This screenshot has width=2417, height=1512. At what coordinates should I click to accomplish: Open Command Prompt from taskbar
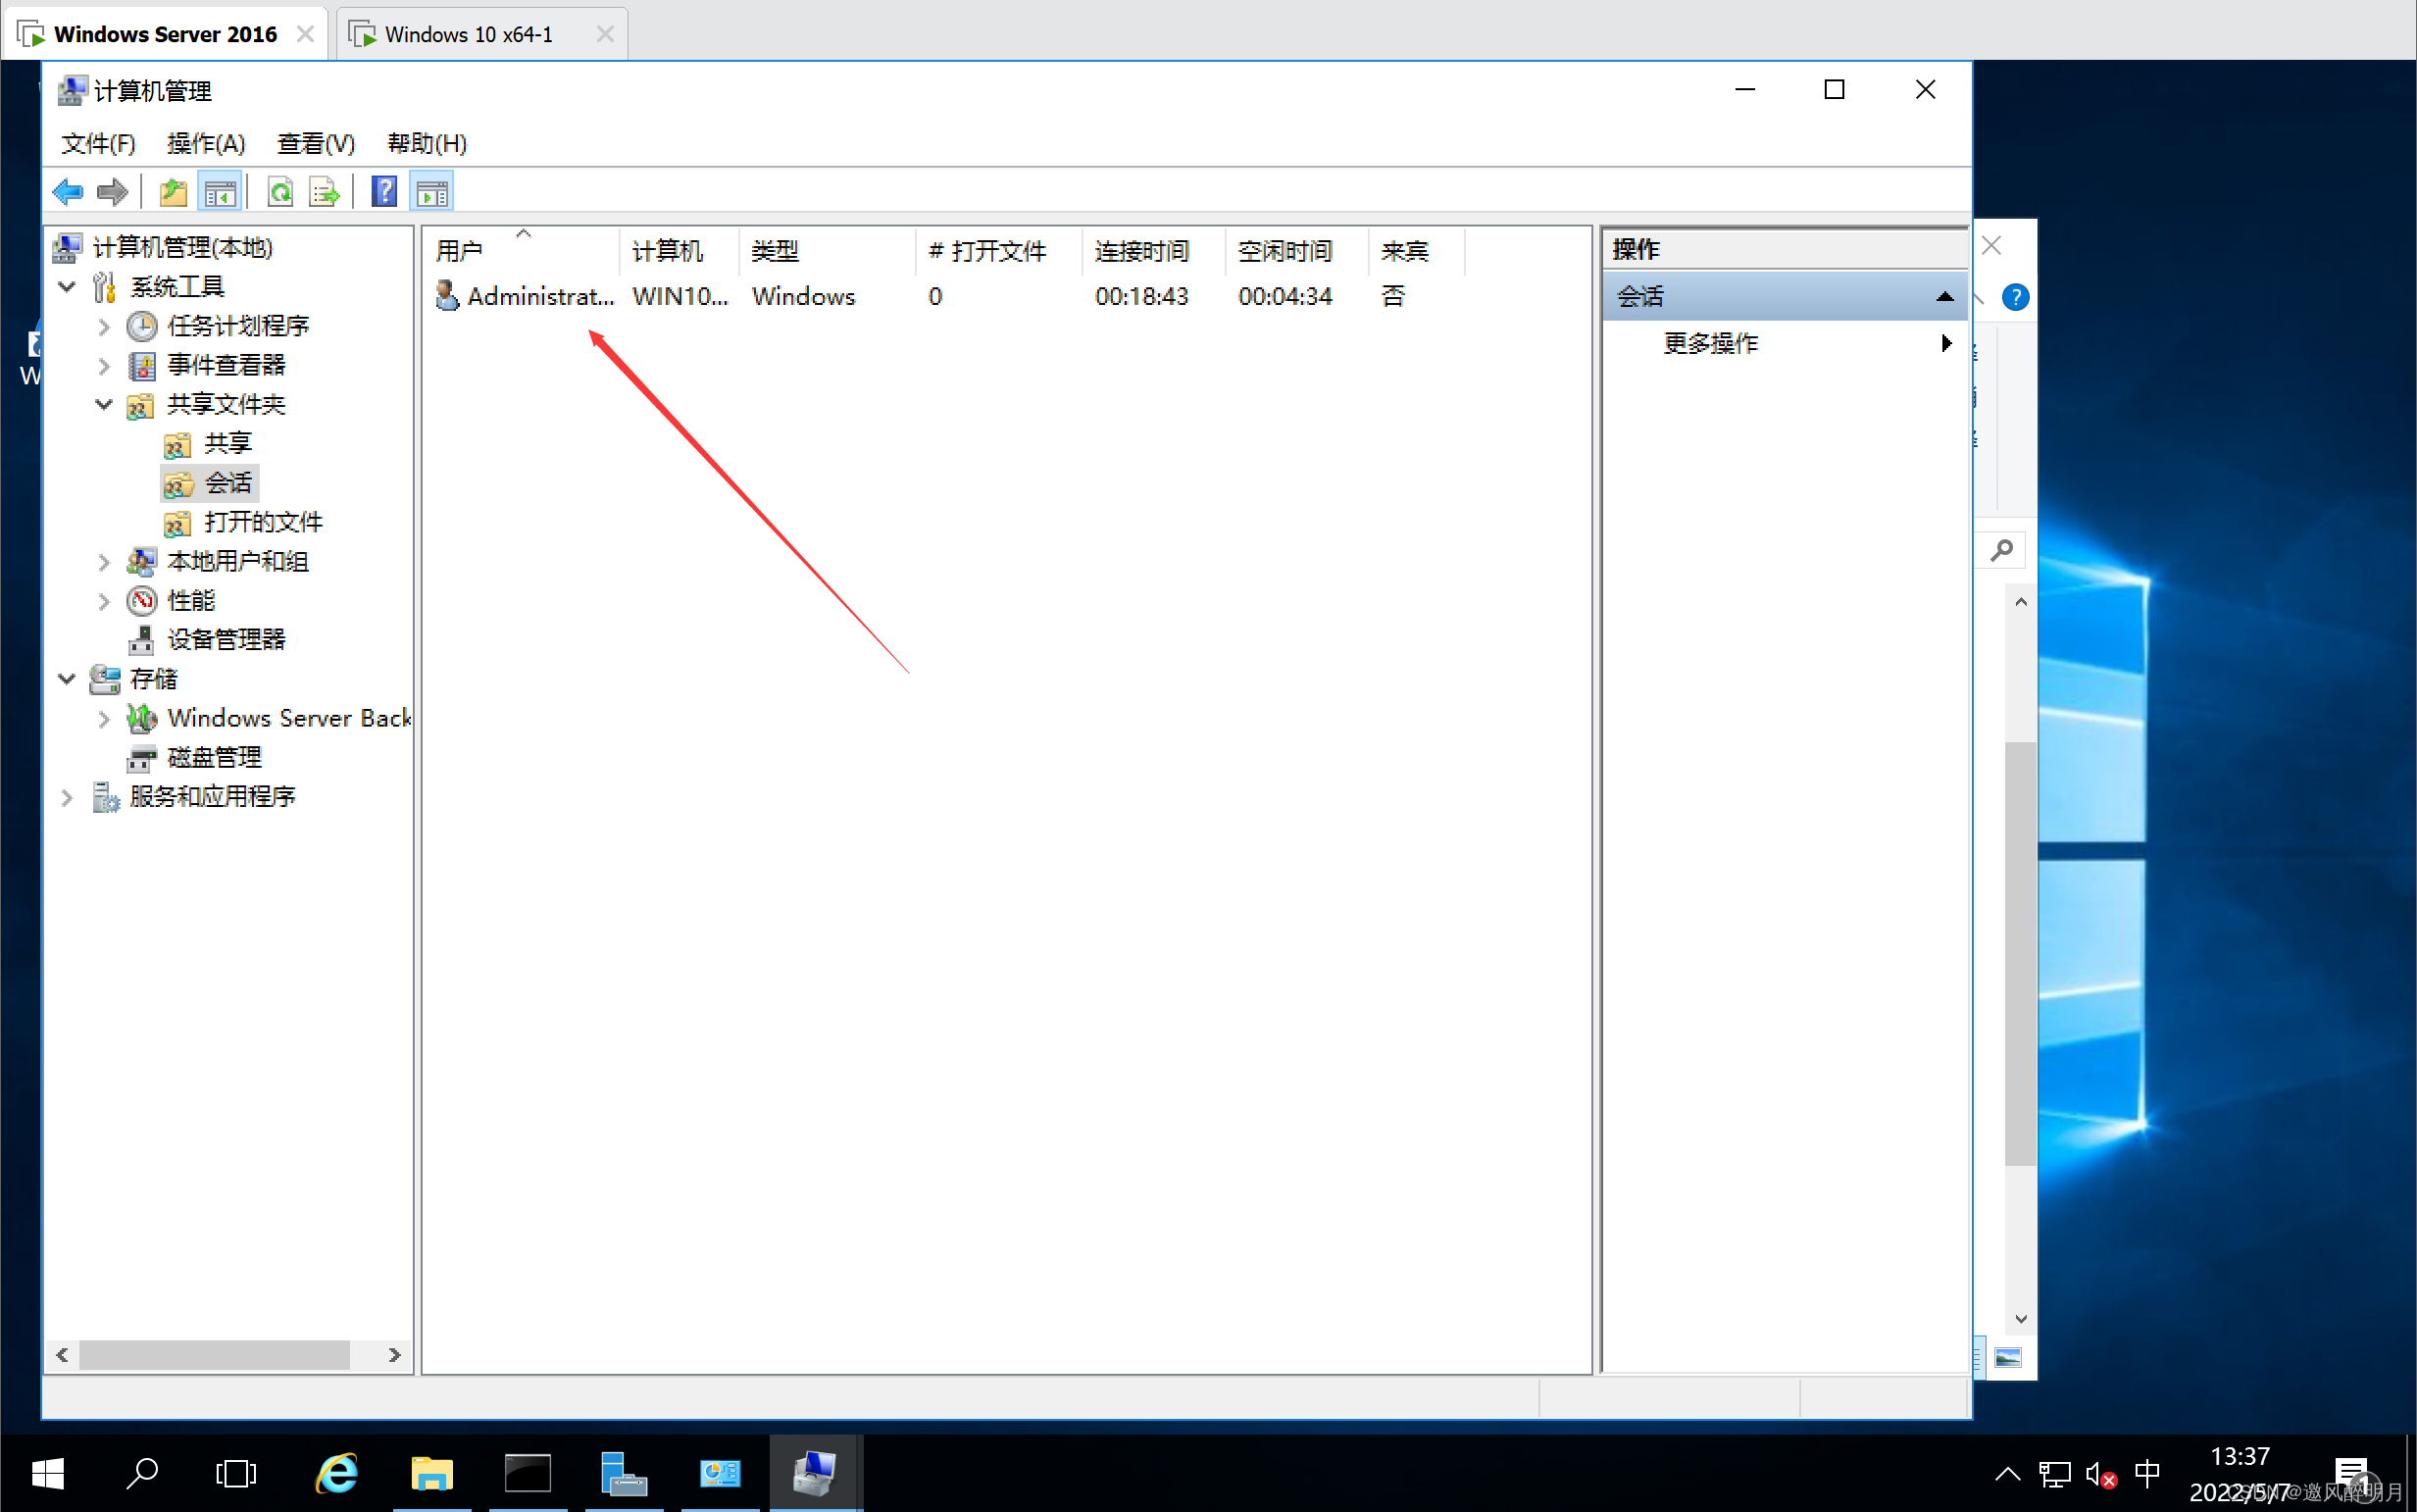(x=527, y=1473)
